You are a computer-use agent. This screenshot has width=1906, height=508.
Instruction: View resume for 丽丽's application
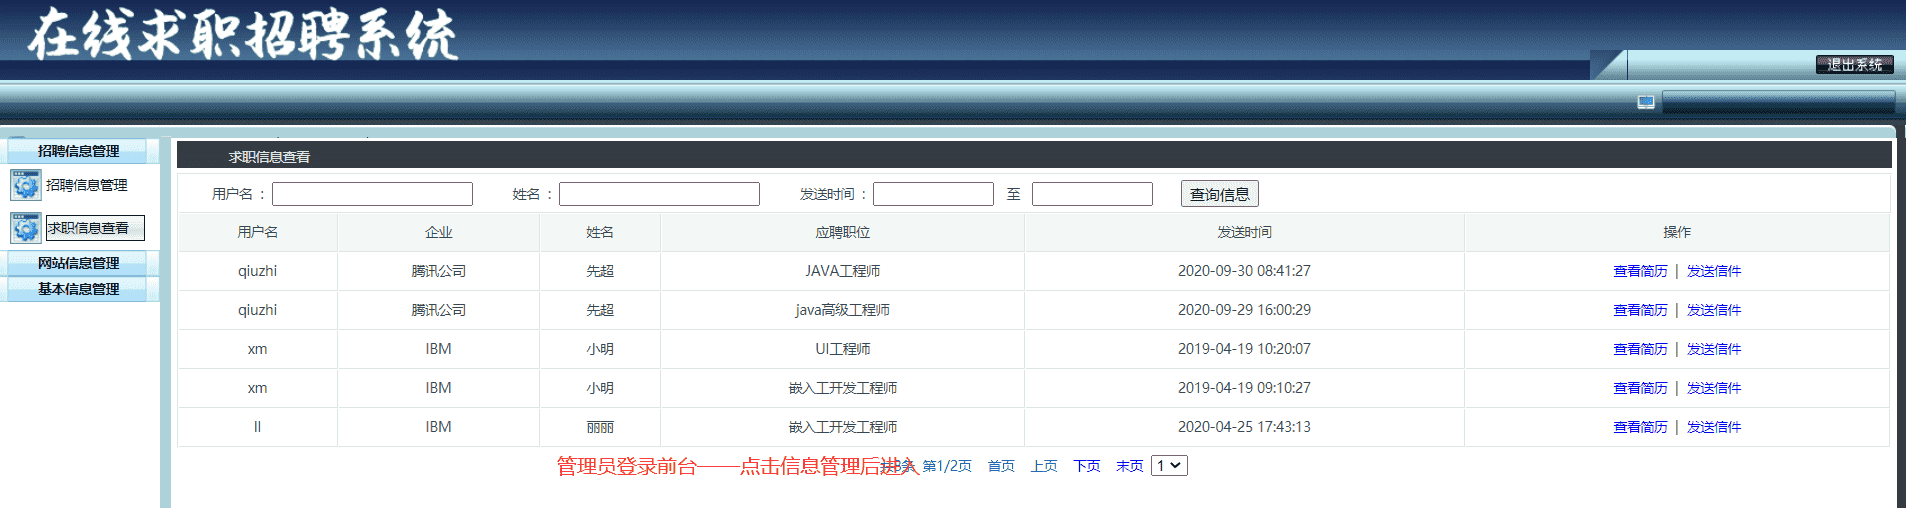point(1640,427)
